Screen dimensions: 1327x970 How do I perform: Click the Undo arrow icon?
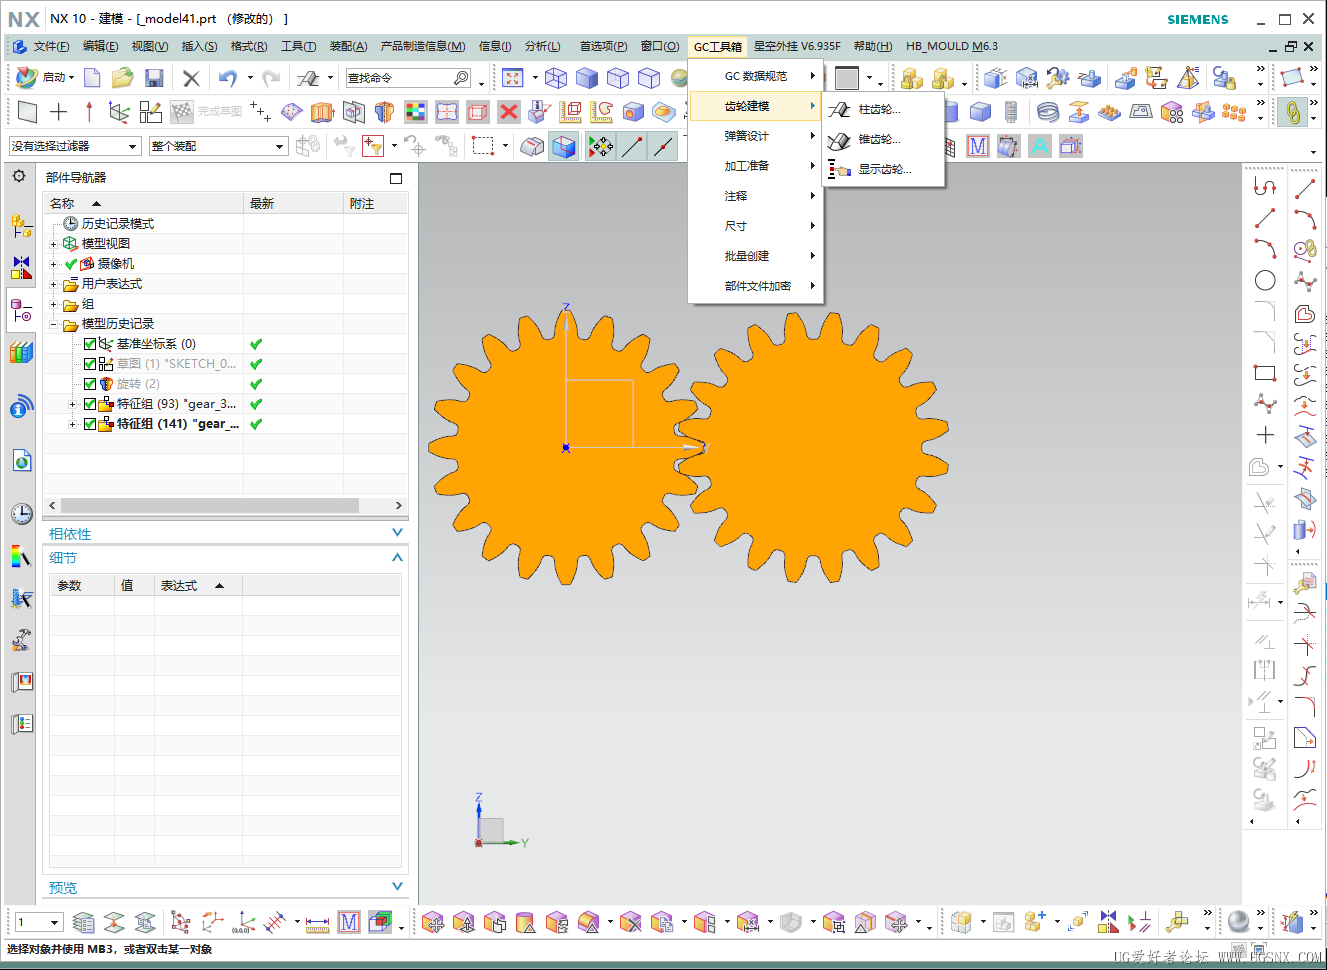(x=228, y=78)
